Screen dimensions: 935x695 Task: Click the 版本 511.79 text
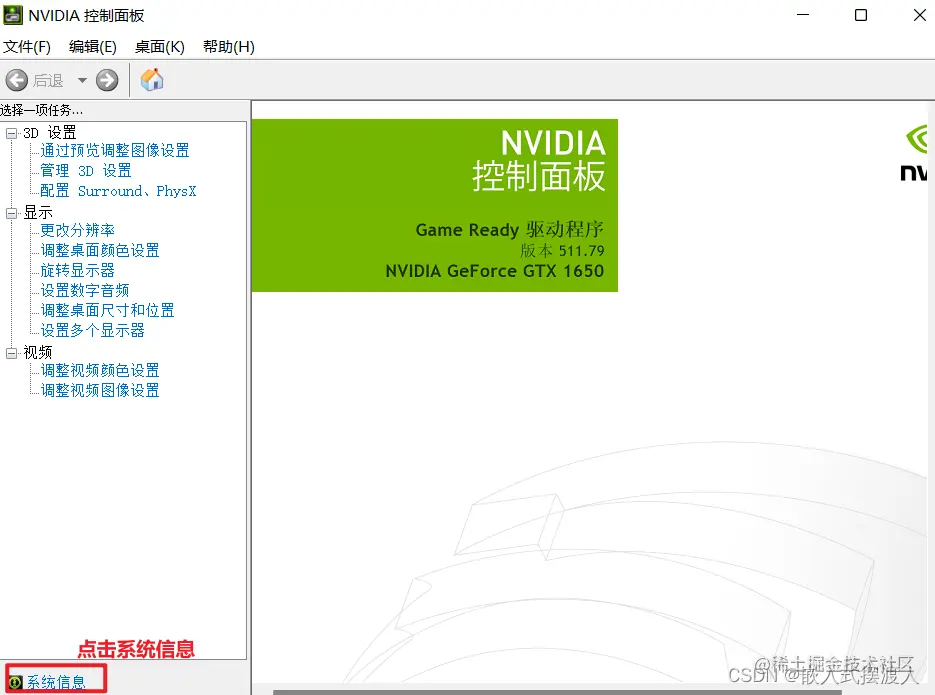pos(562,250)
